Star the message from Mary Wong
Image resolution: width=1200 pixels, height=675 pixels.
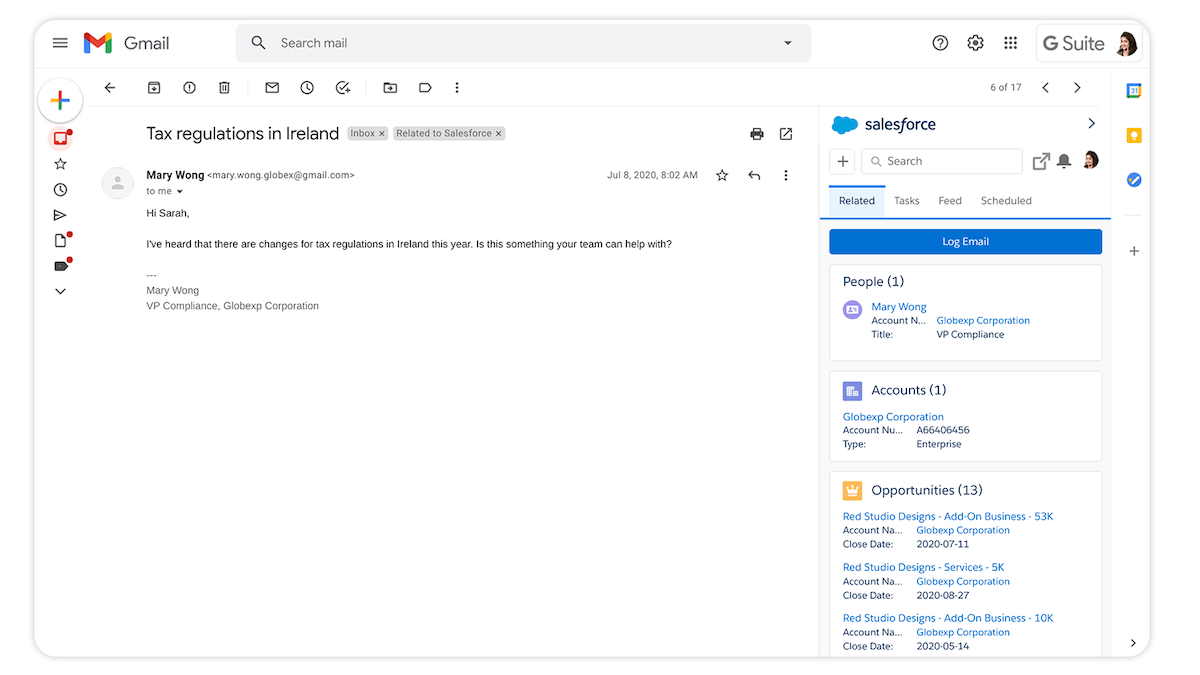click(x=722, y=176)
